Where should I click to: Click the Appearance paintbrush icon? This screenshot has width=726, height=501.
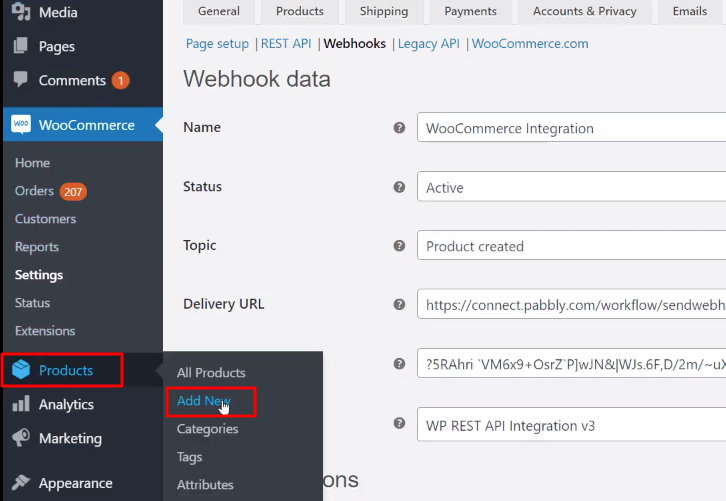coord(21,482)
